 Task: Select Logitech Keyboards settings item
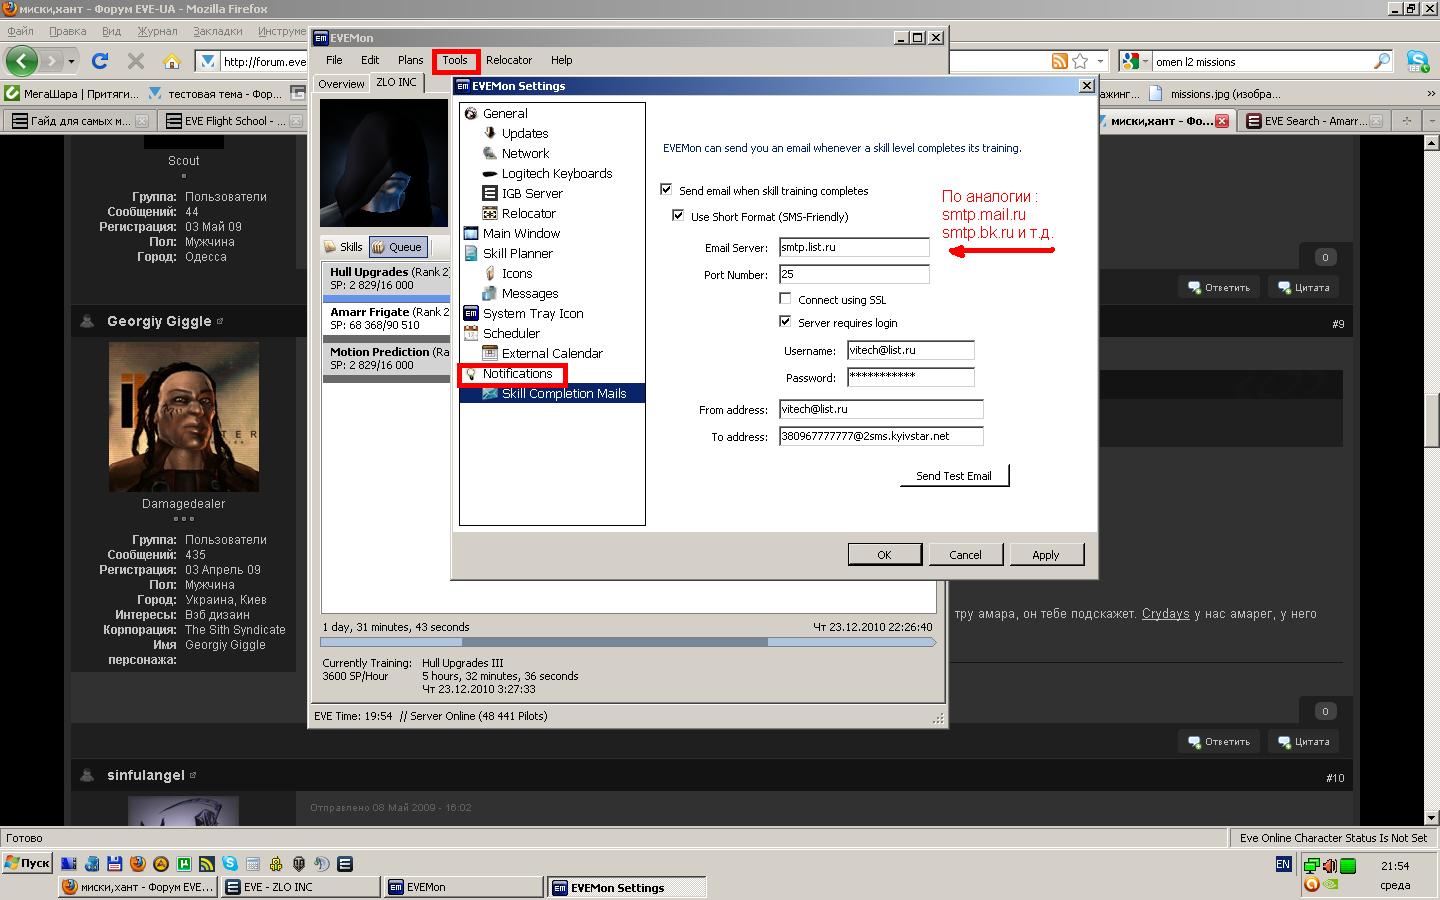pyautogui.click(x=557, y=174)
